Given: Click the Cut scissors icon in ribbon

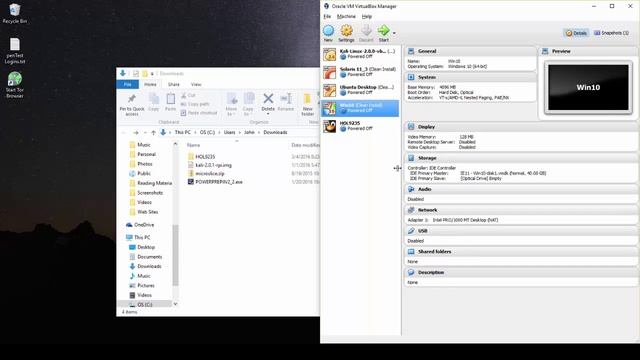Looking at the screenshot, I should coord(184,95).
